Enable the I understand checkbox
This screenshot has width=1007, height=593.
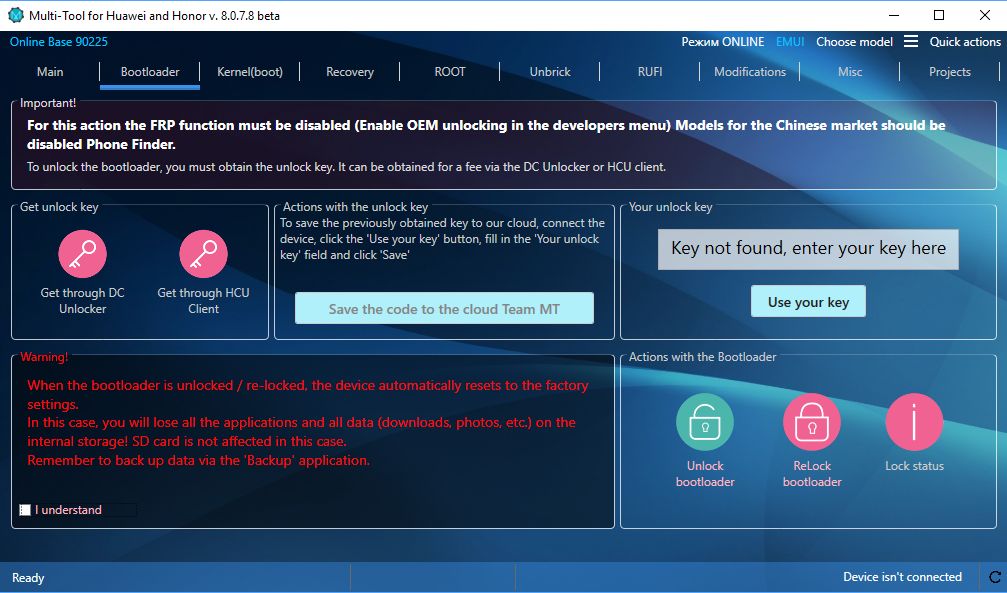pos(25,509)
